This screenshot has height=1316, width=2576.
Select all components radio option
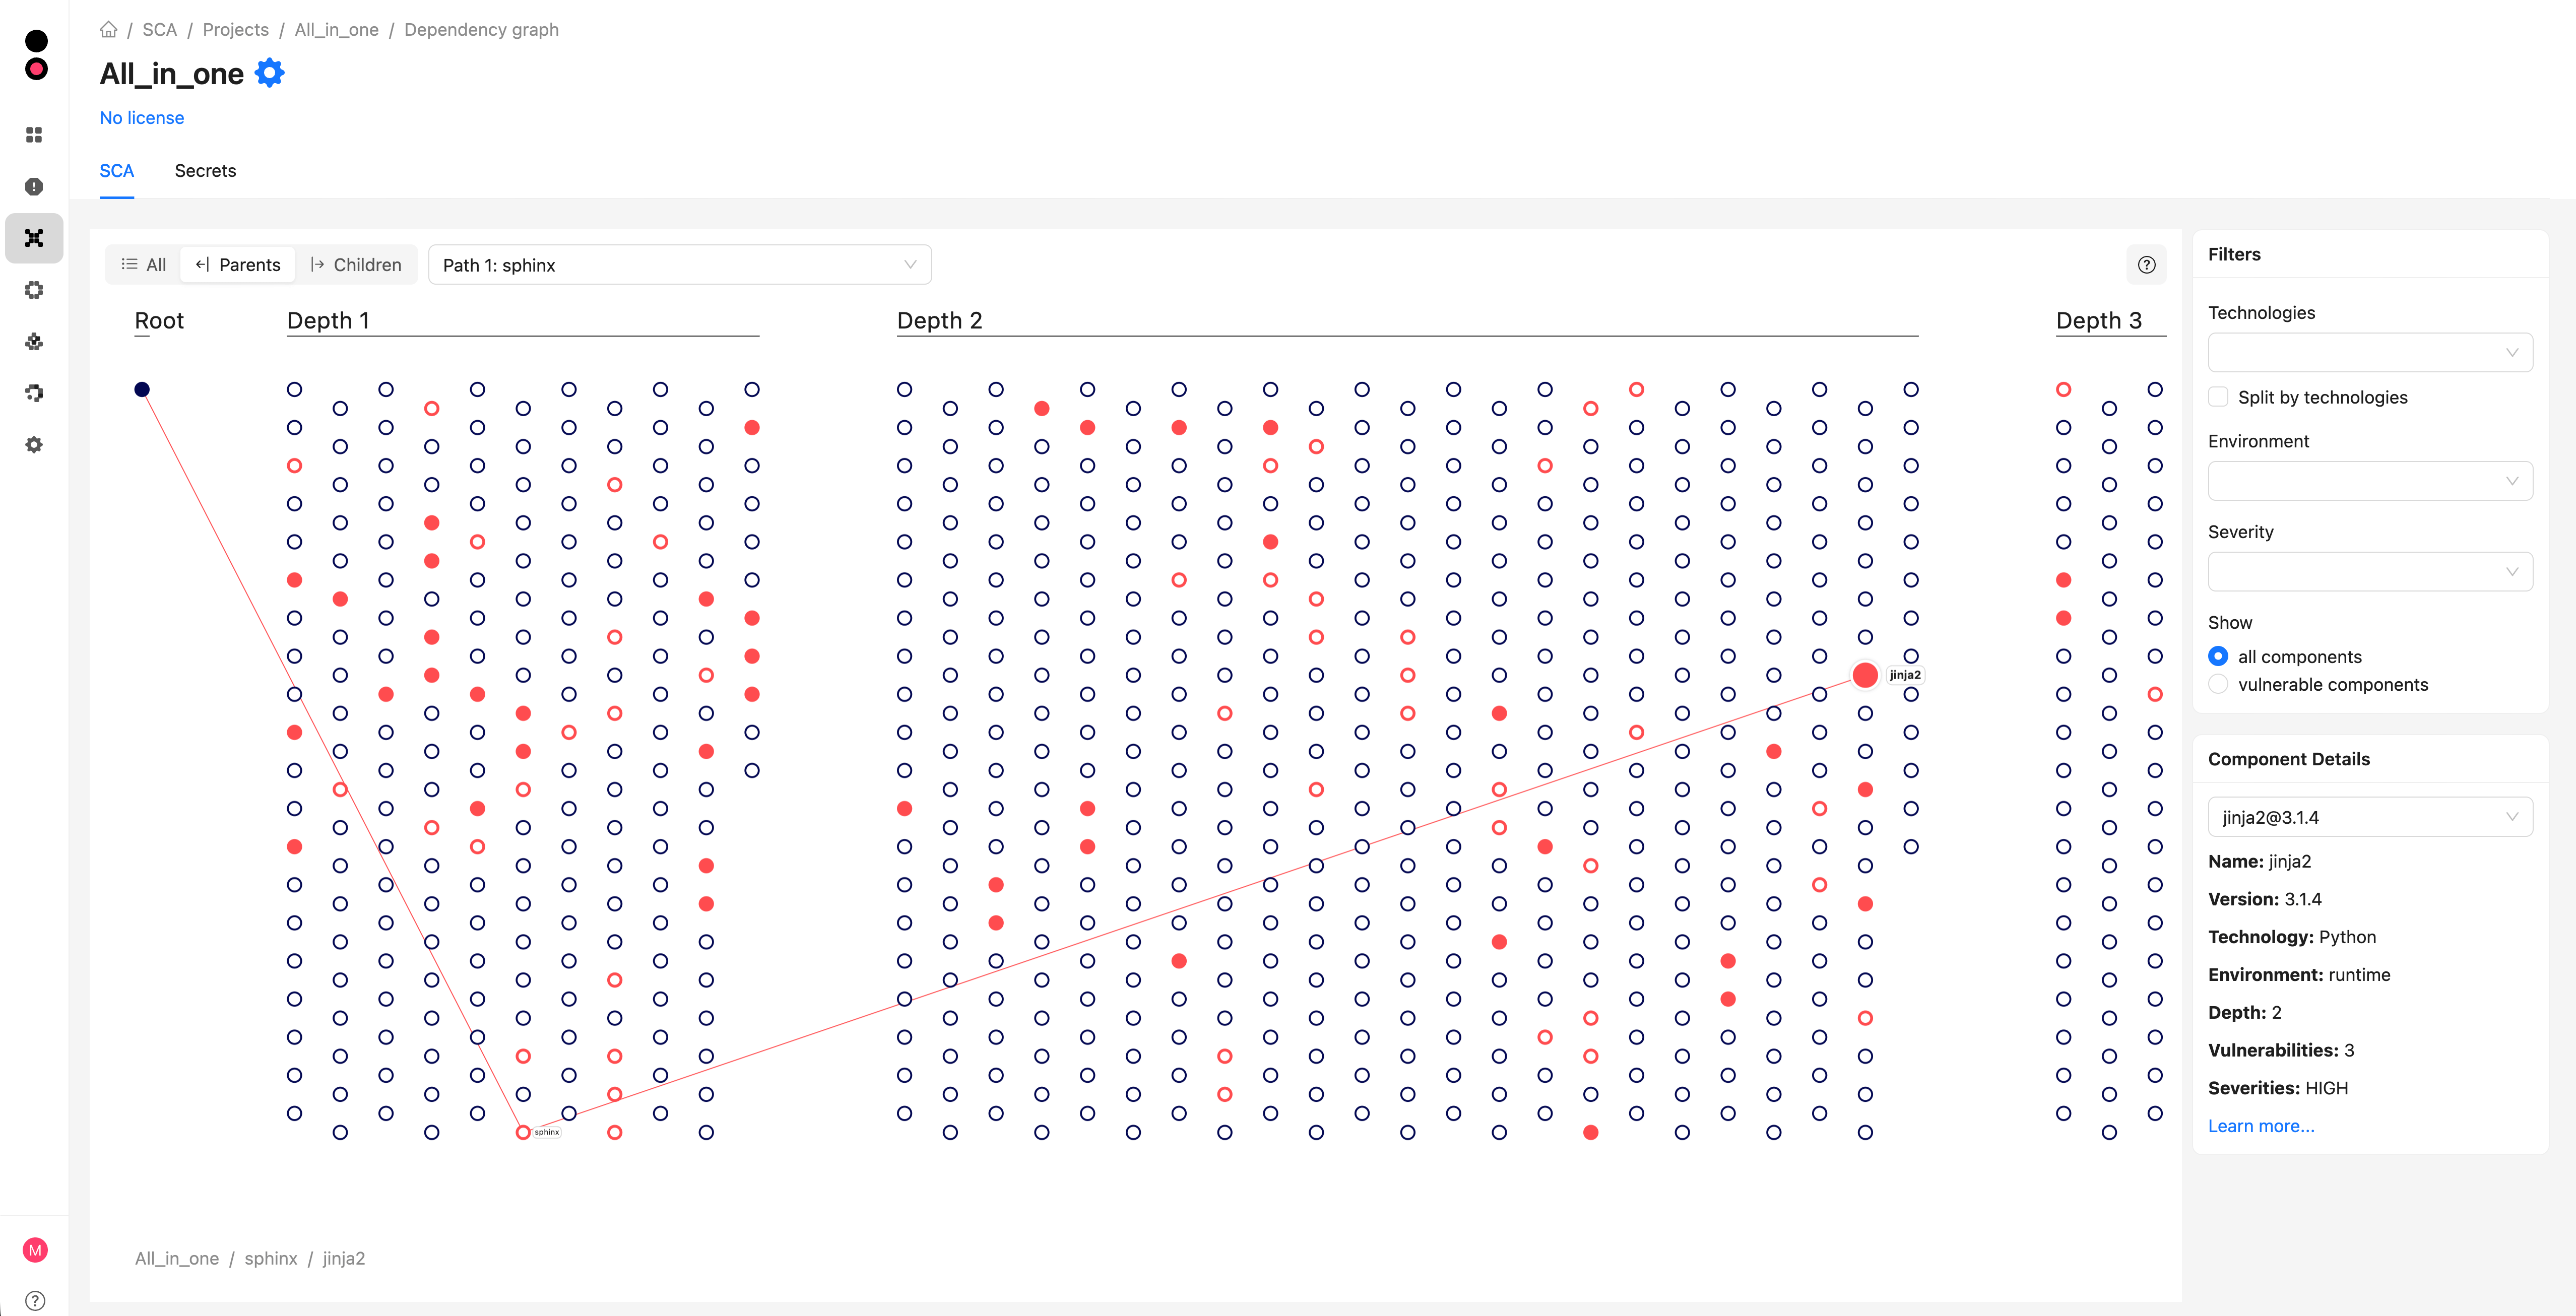click(2218, 657)
